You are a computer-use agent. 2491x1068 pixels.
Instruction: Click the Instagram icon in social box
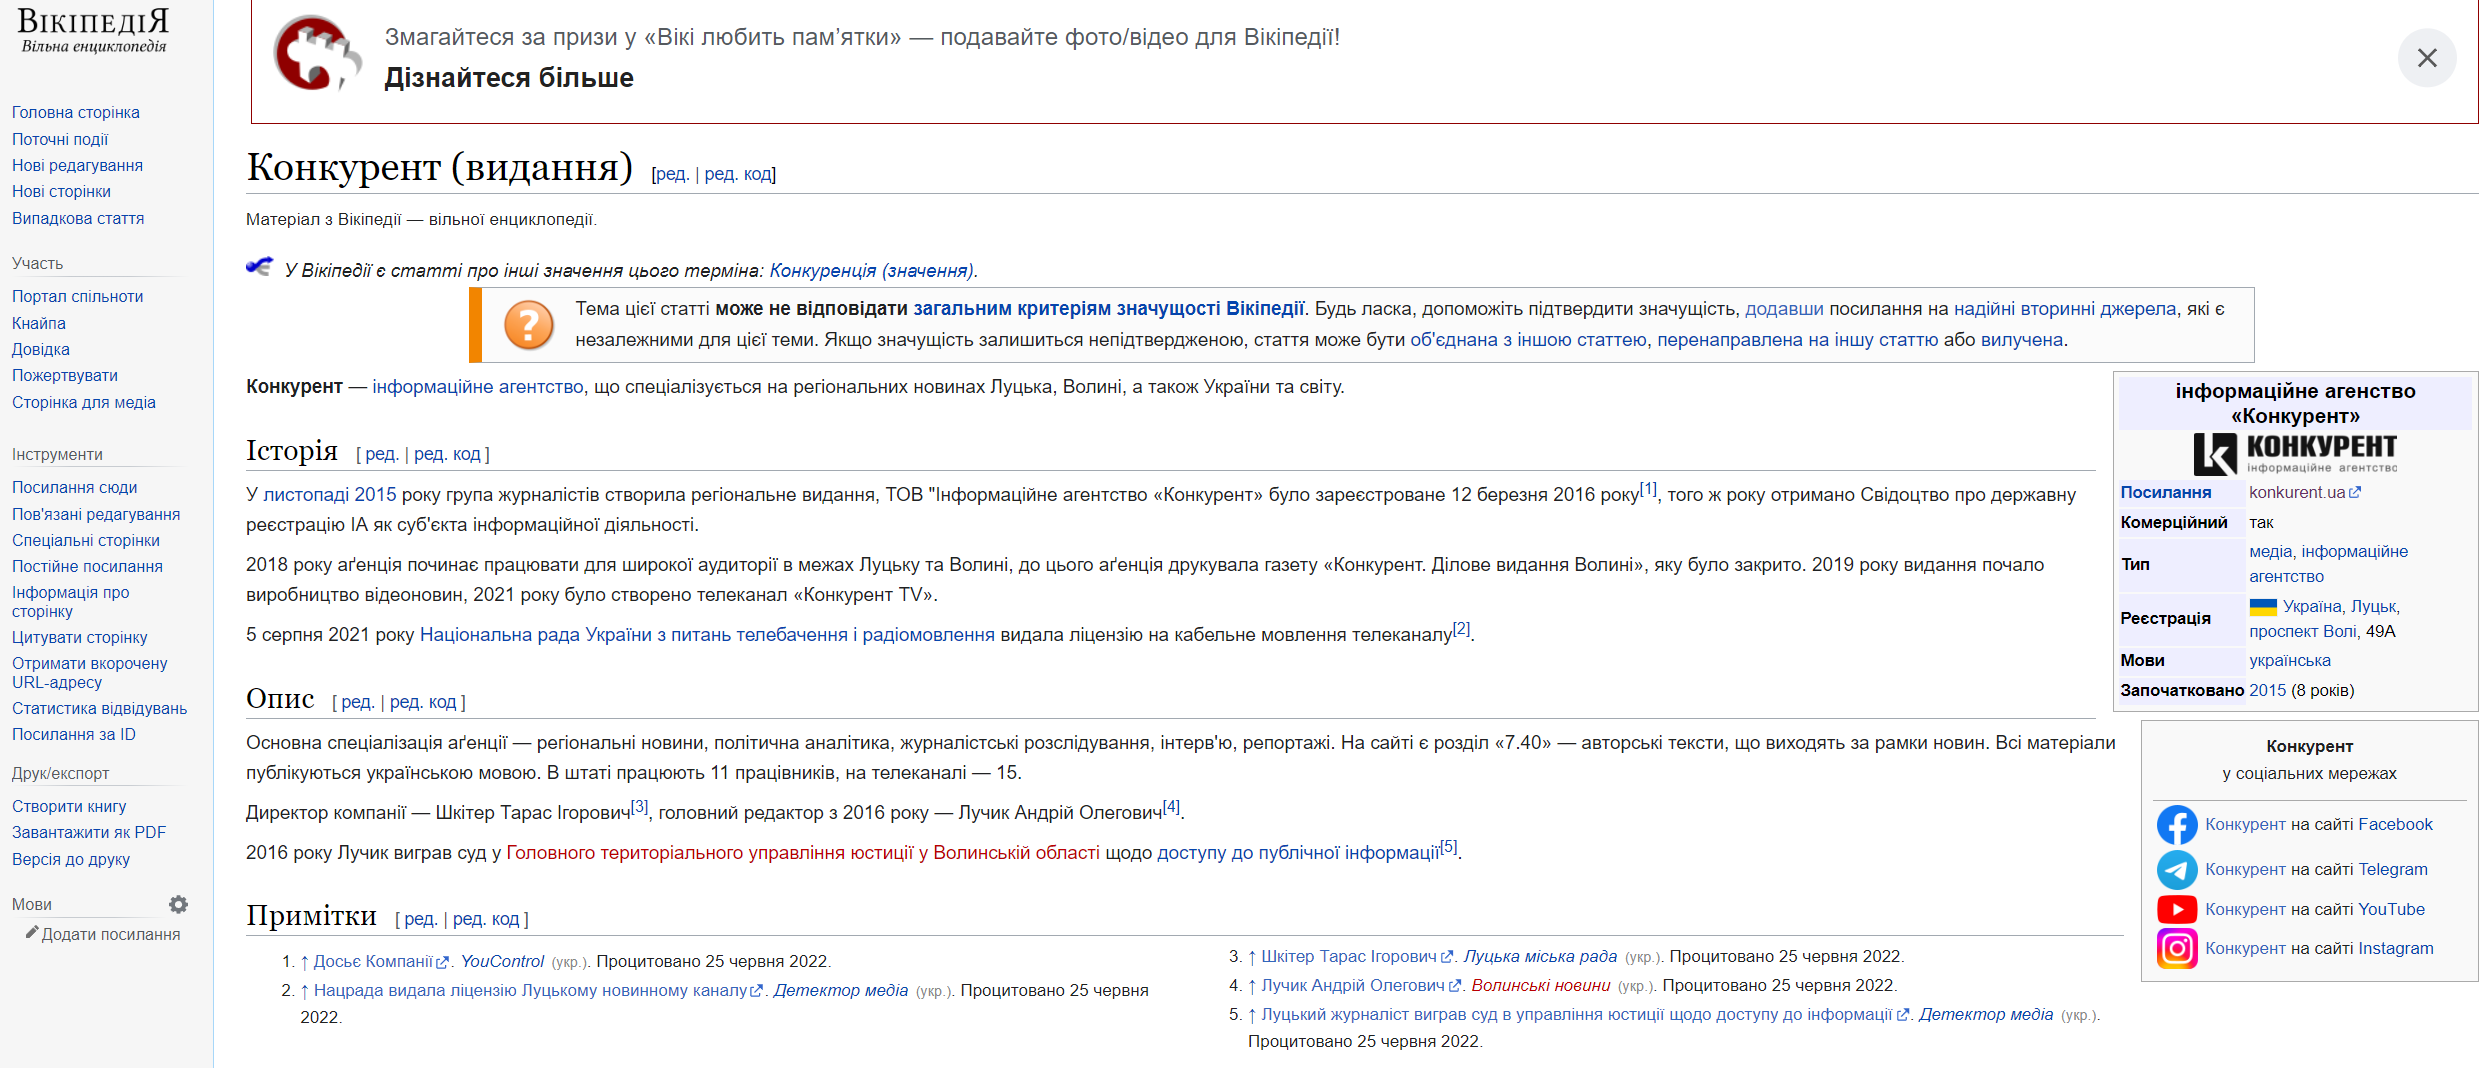click(2176, 949)
